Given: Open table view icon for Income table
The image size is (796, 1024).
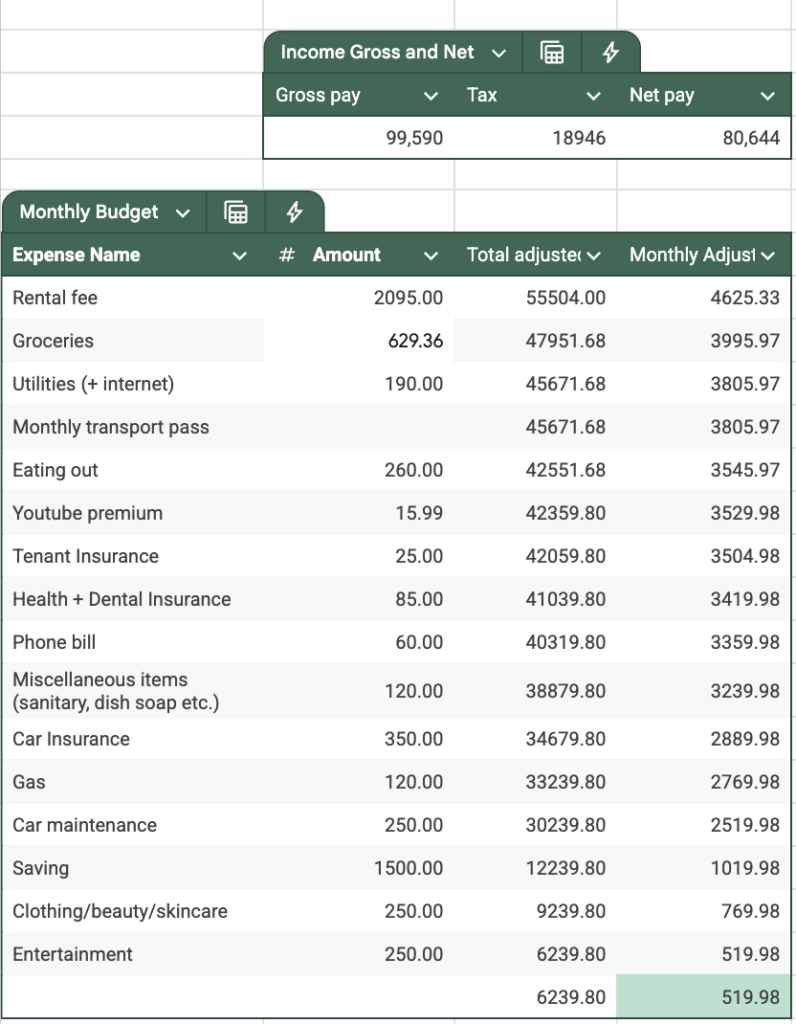Looking at the screenshot, I should [552, 52].
